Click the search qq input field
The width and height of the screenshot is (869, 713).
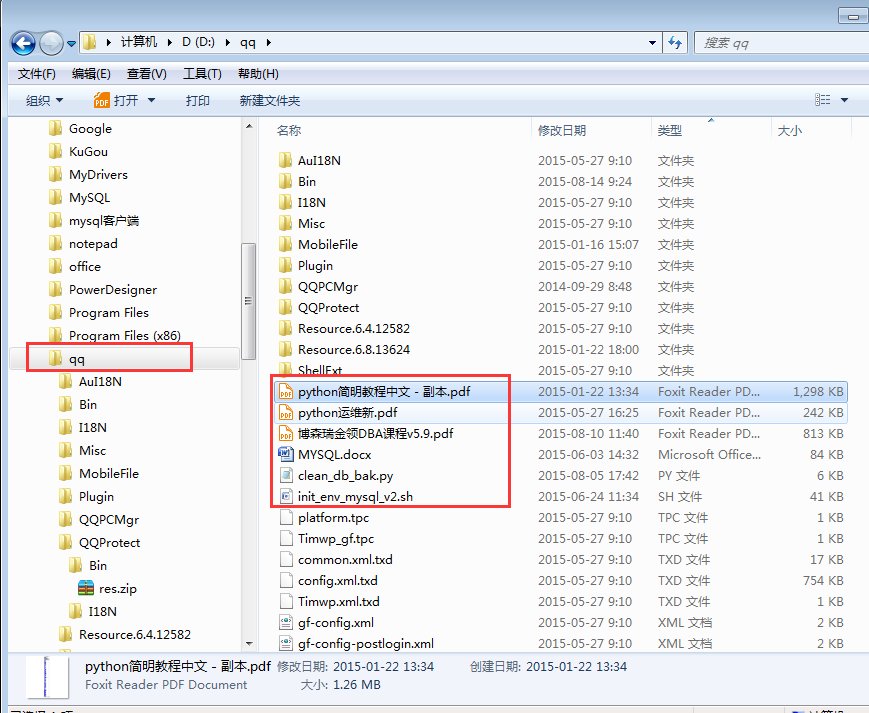(x=781, y=43)
